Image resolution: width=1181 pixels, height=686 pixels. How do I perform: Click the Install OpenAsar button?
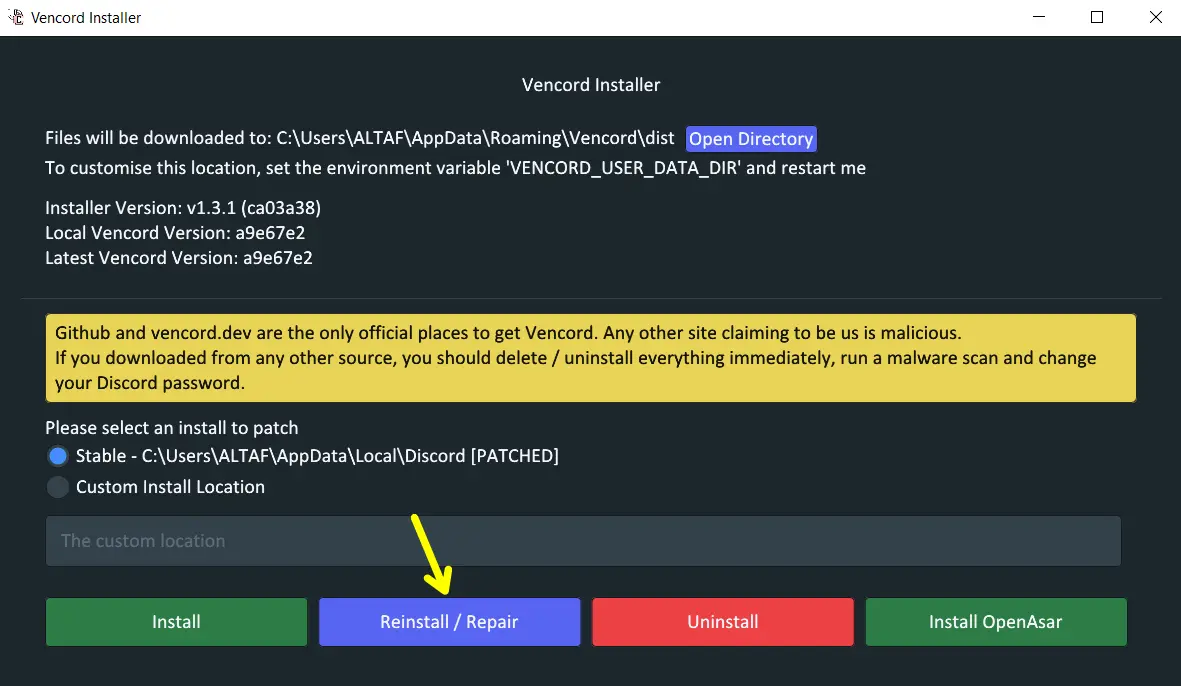click(x=996, y=622)
